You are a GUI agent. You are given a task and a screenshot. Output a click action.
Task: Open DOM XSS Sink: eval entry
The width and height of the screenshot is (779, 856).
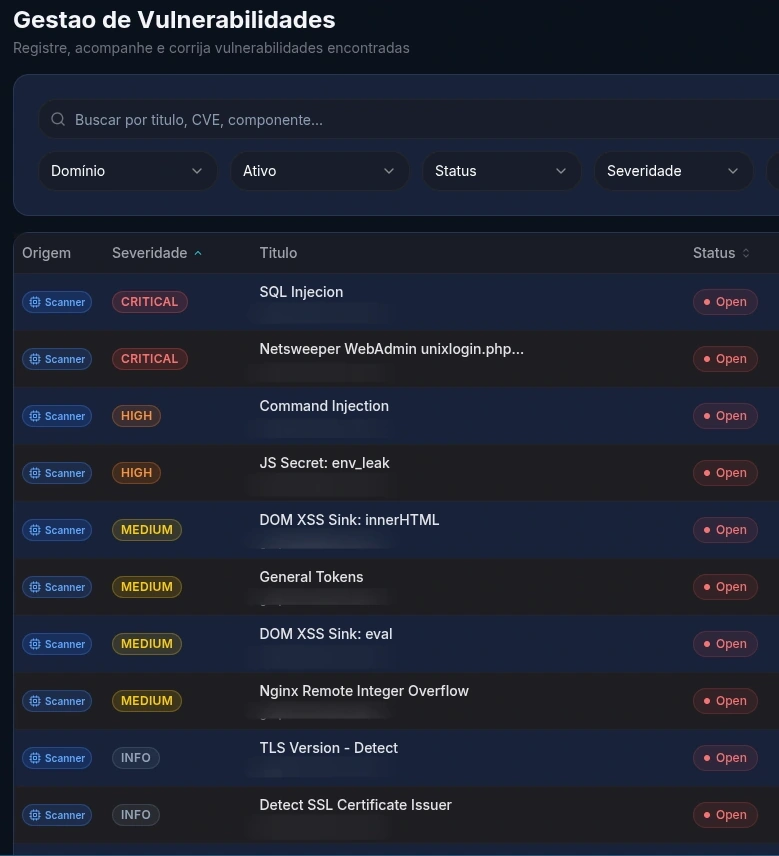click(326, 634)
